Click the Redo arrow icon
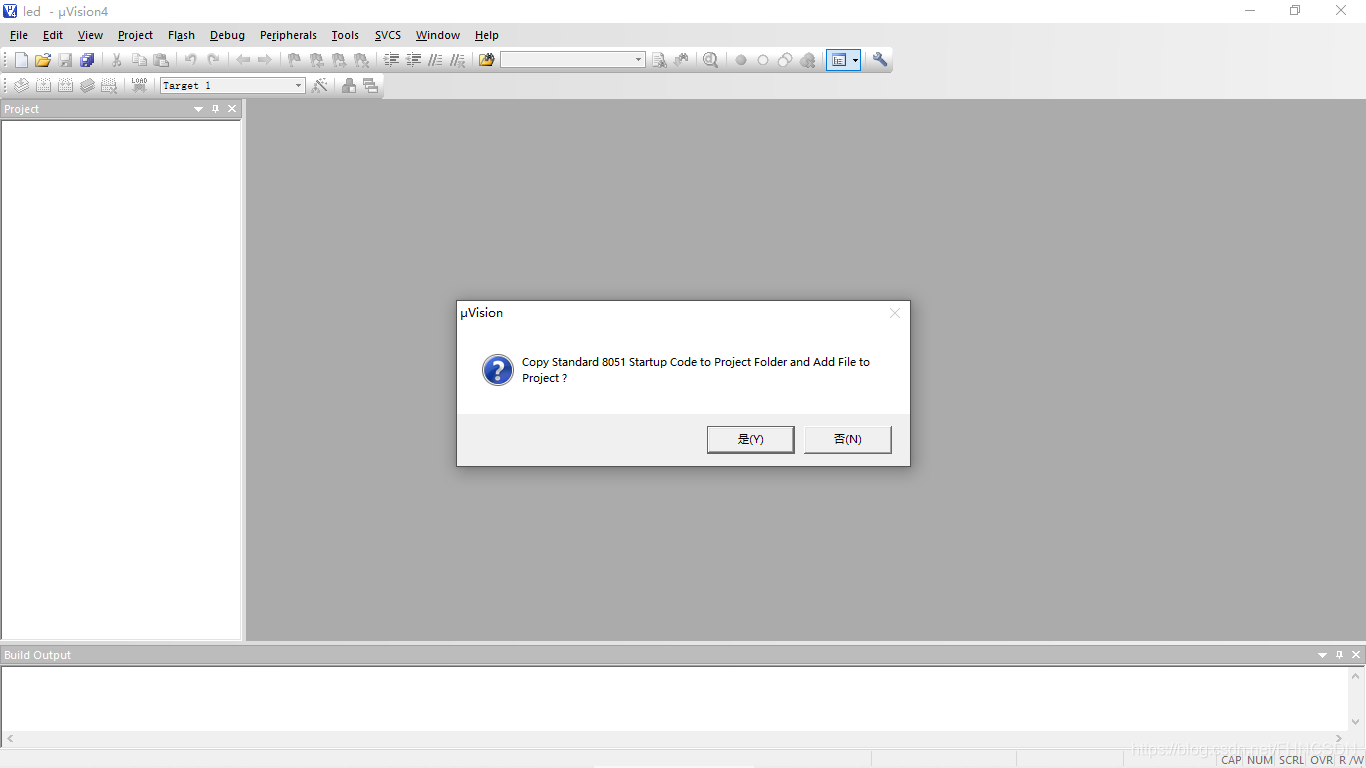This screenshot has height=768, width=1366. tap(213, 60)
